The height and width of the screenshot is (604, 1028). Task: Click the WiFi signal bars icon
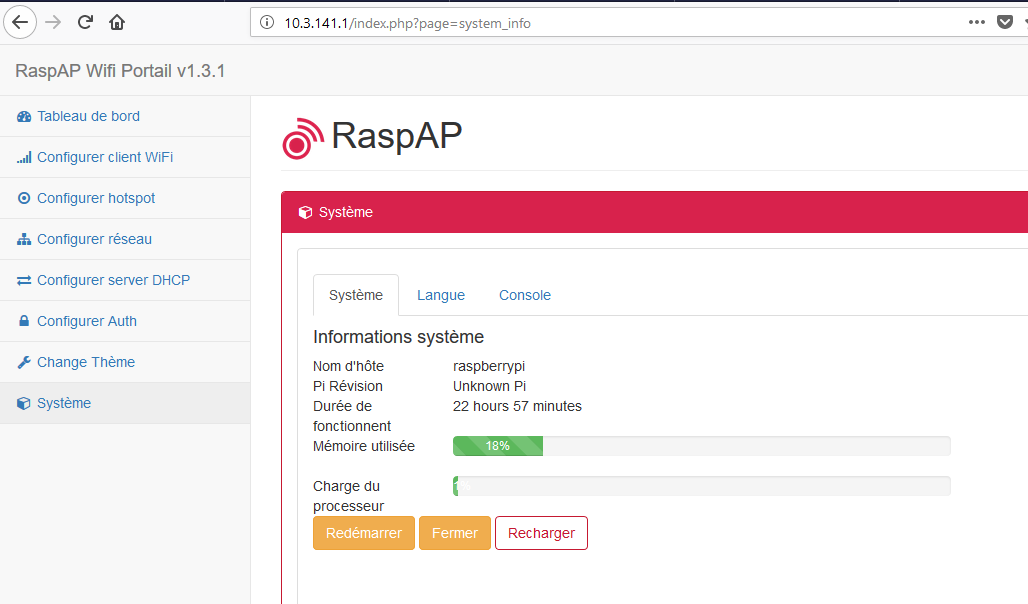click(x=24, y=157)
